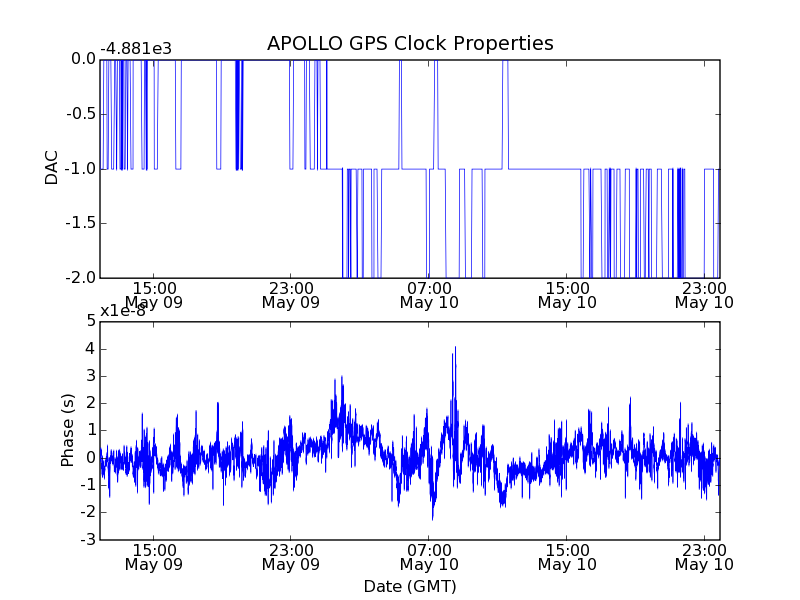Click the highest phase spike near 4
The height and width of the screenshot is (600, 800).
click(x=455, y=348)
